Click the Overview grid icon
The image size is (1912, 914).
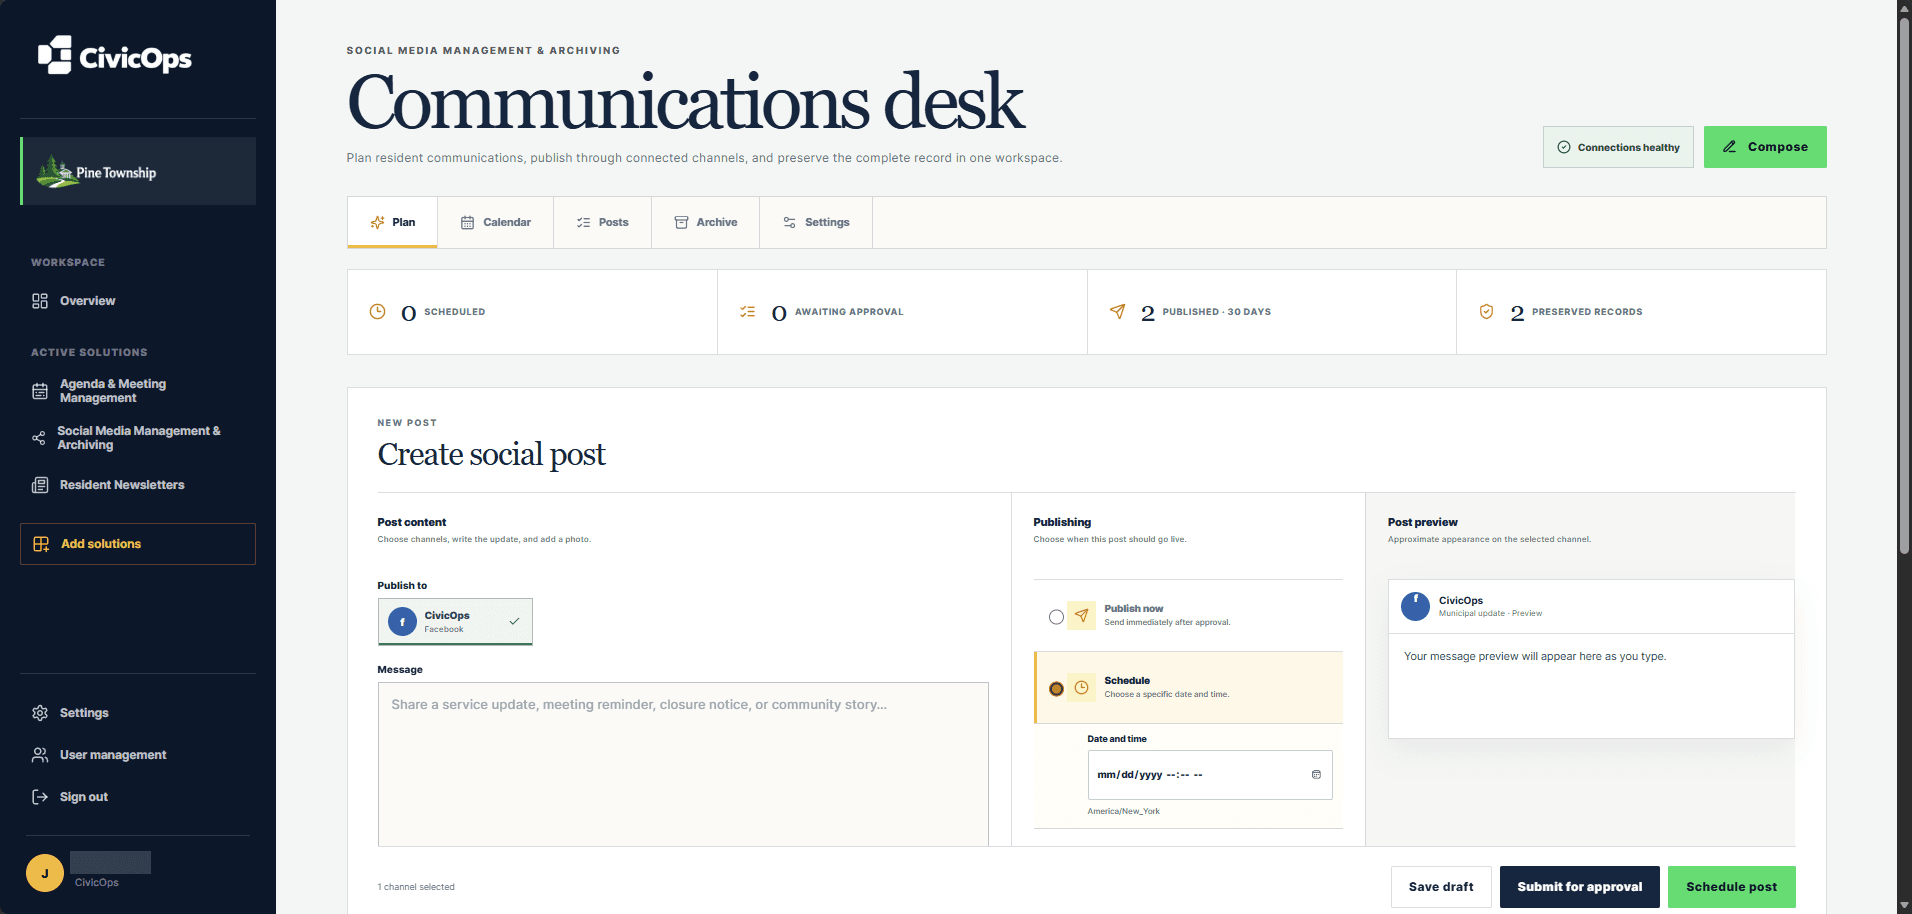tap(40, 301)
